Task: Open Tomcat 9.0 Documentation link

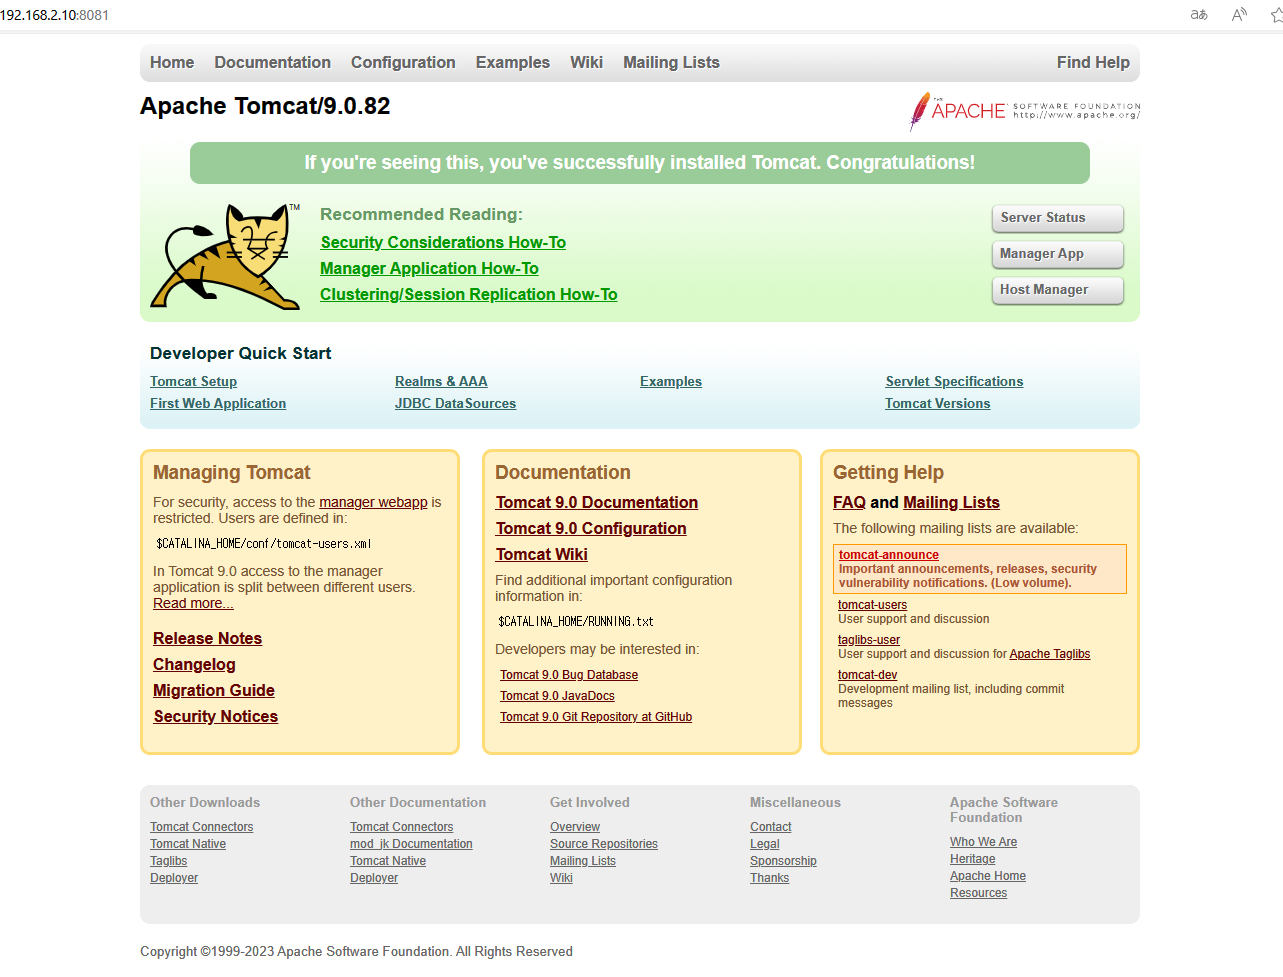Action: pos(596,502)
